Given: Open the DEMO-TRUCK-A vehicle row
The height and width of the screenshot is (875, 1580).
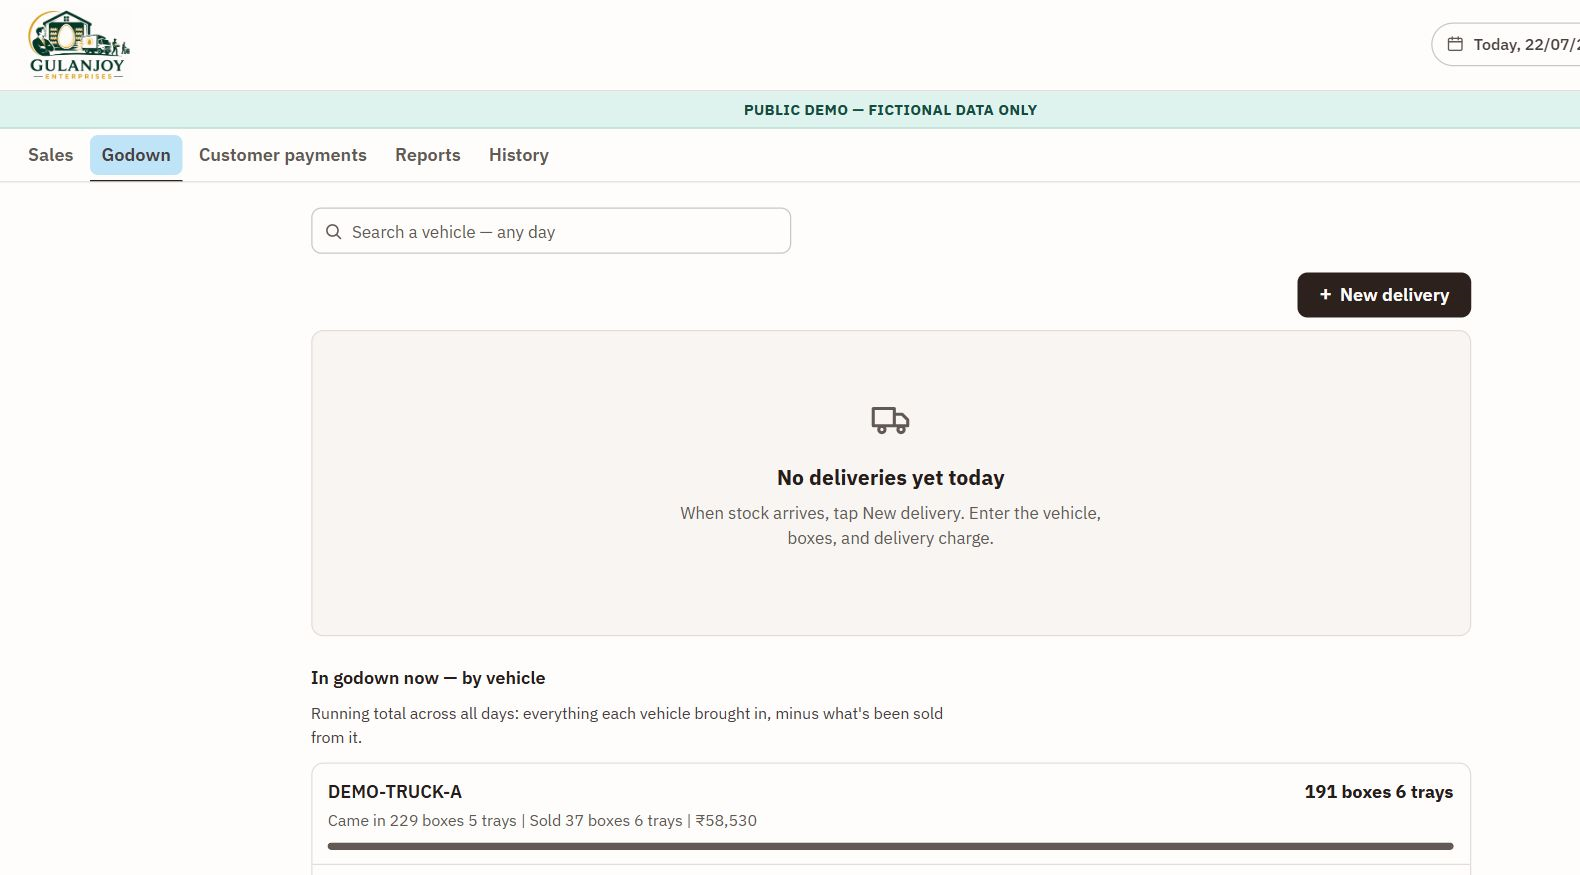Looking at the screenshot, I should (x=890, y=814).
